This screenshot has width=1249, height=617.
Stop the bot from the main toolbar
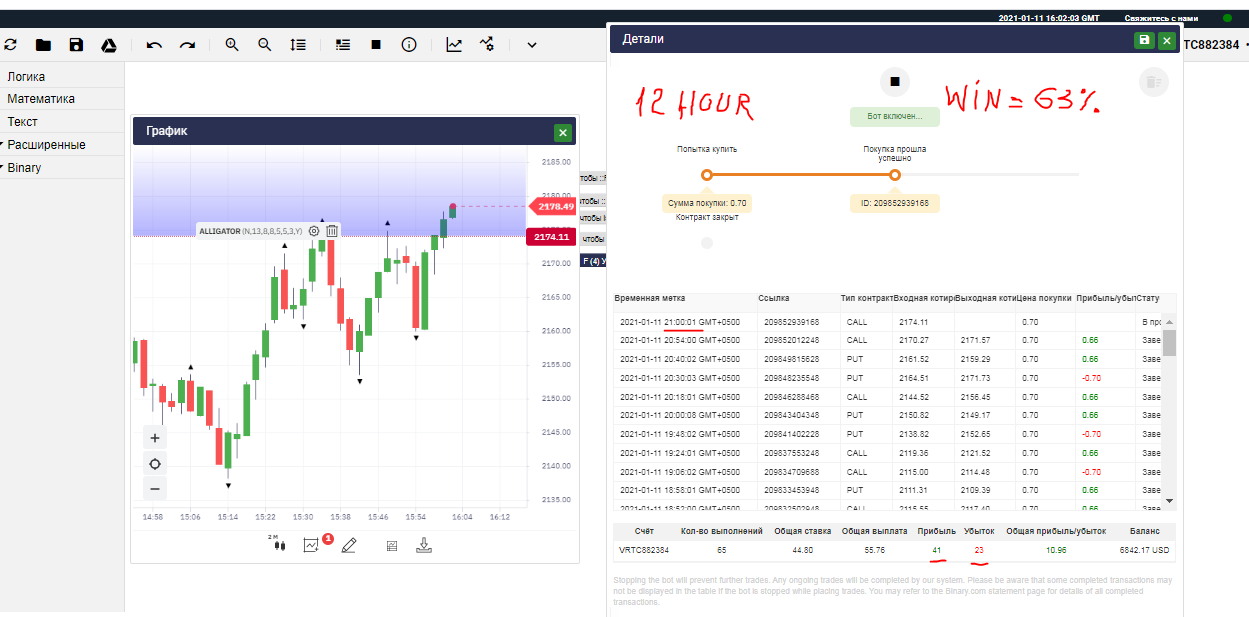376,45
